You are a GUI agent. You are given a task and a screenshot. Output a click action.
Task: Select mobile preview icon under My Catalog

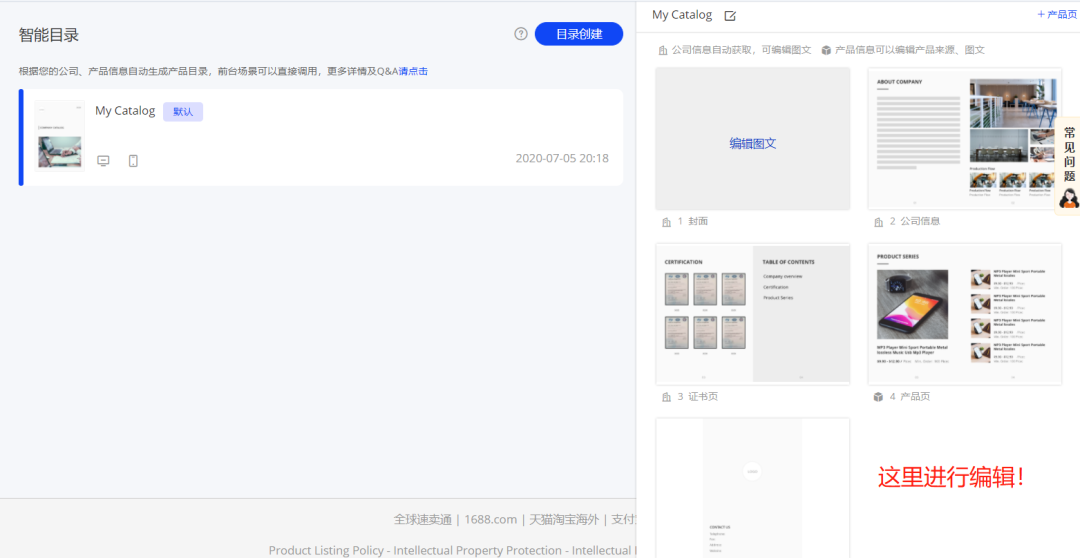(133, 161)
